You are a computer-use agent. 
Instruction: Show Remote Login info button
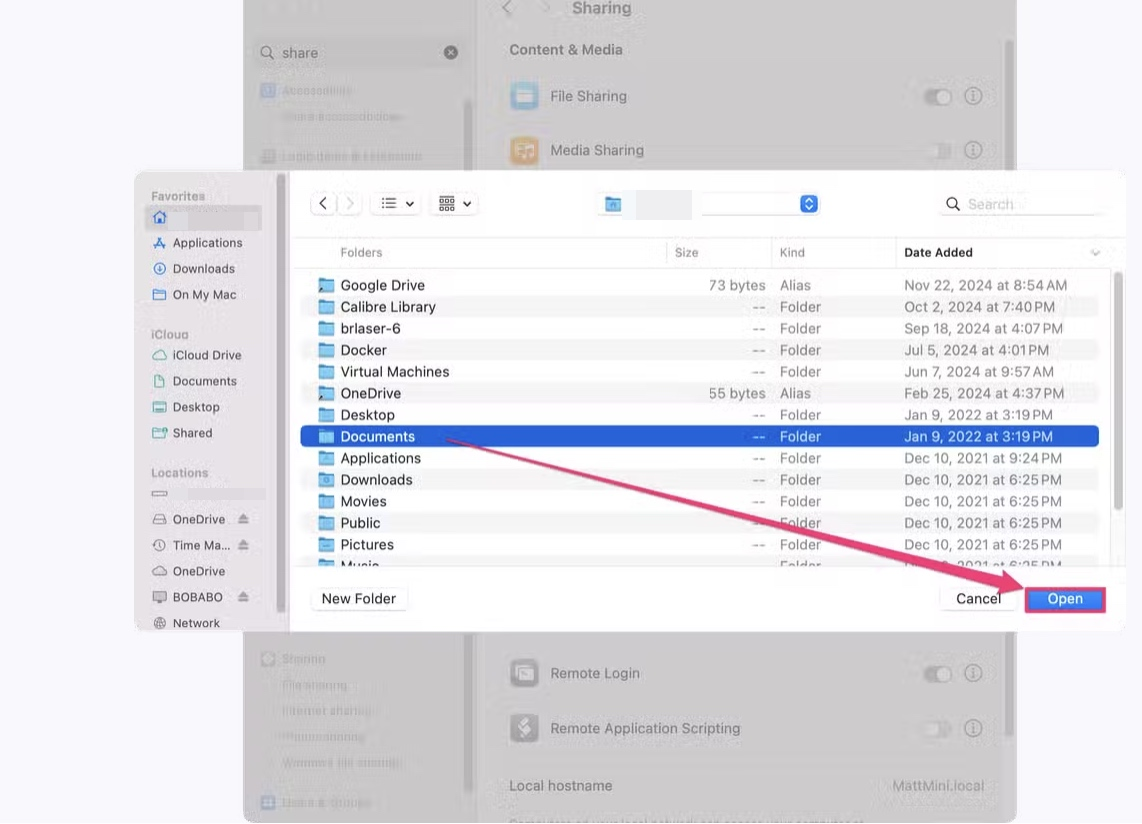point(973,673)
